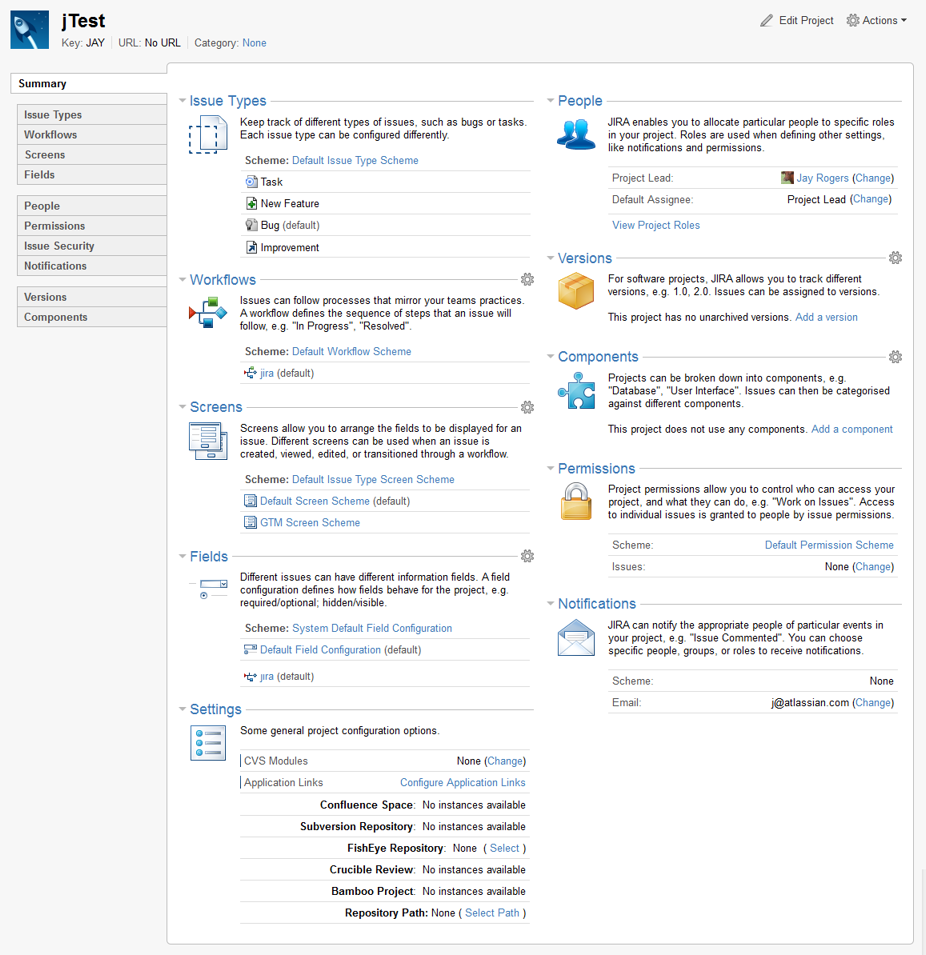The height and width of the screenshot is (955, 926).
Task: Collapse the Screens section
Action: (182, 407)
